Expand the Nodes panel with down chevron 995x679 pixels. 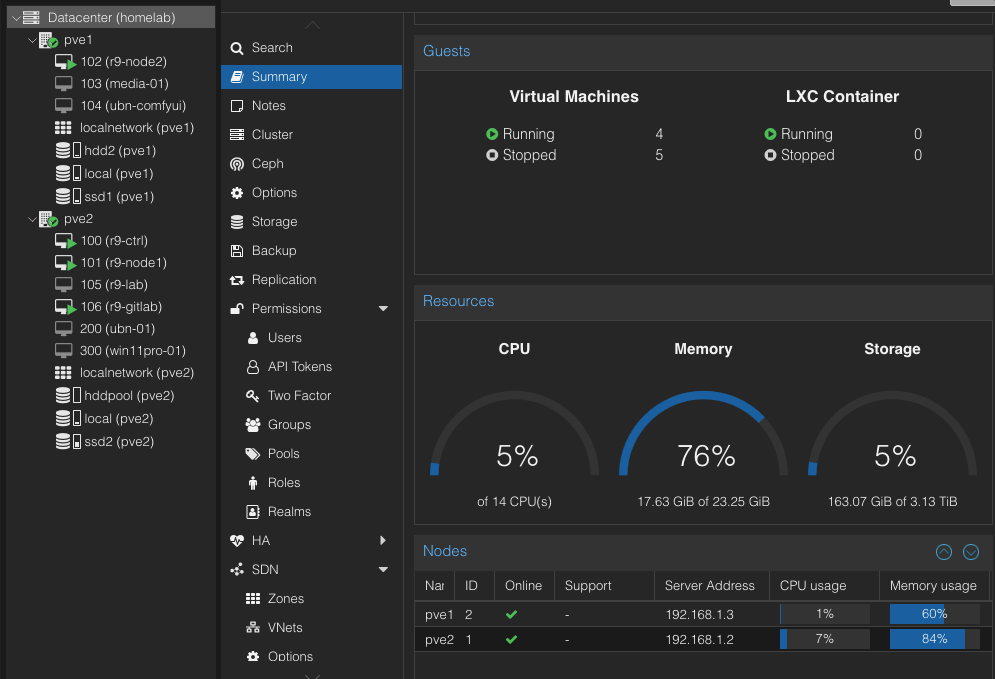click(x=970, y=552)
